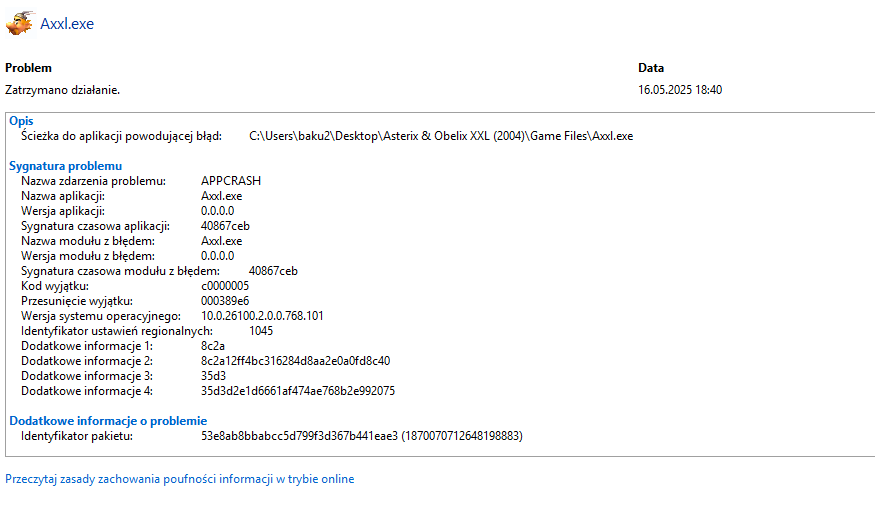Select hash 8c2a12ff4bc316284d8aa2e0a0fd8c40
This screenshot has height=530, width=875.
296,362
